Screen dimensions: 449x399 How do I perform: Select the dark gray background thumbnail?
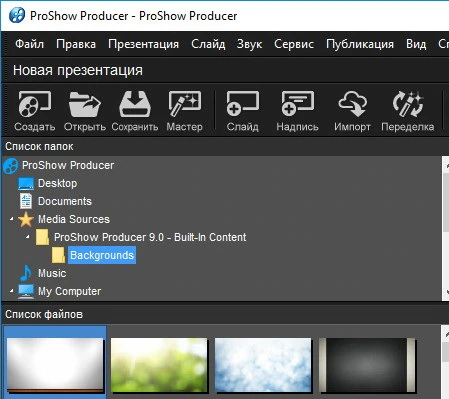click(367, 365)
